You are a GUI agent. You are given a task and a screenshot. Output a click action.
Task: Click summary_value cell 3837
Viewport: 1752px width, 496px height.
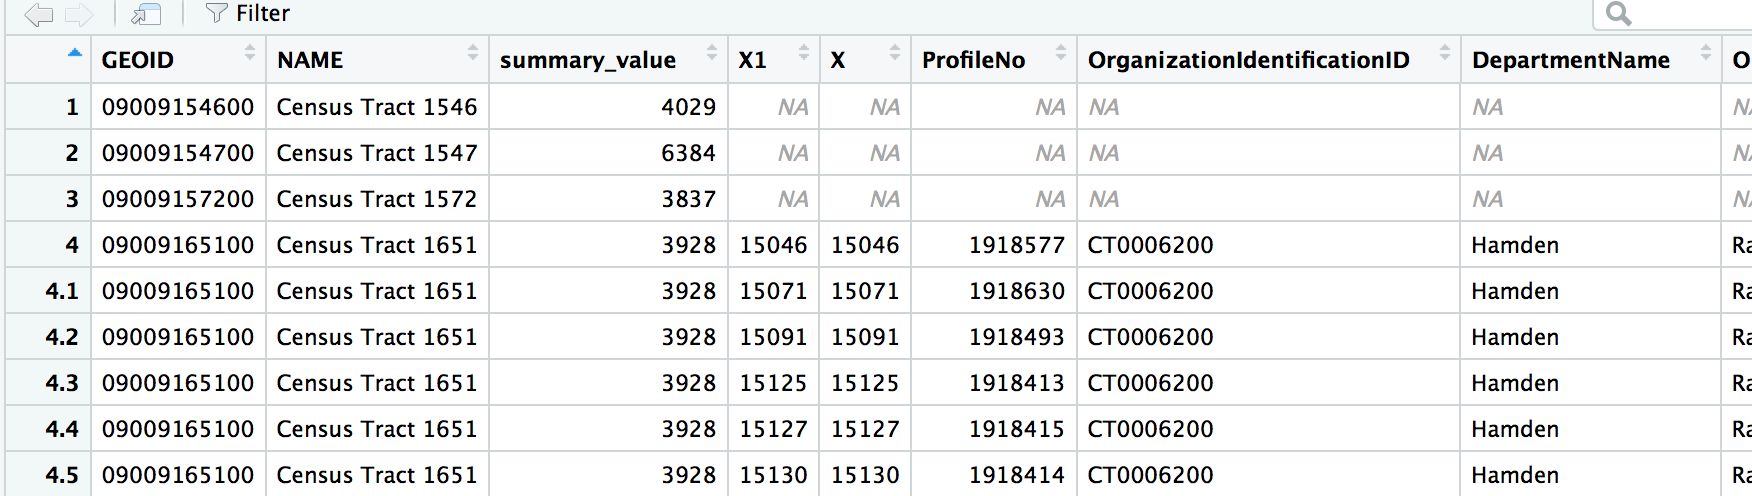pyautogui.click(x=688, y=199)
